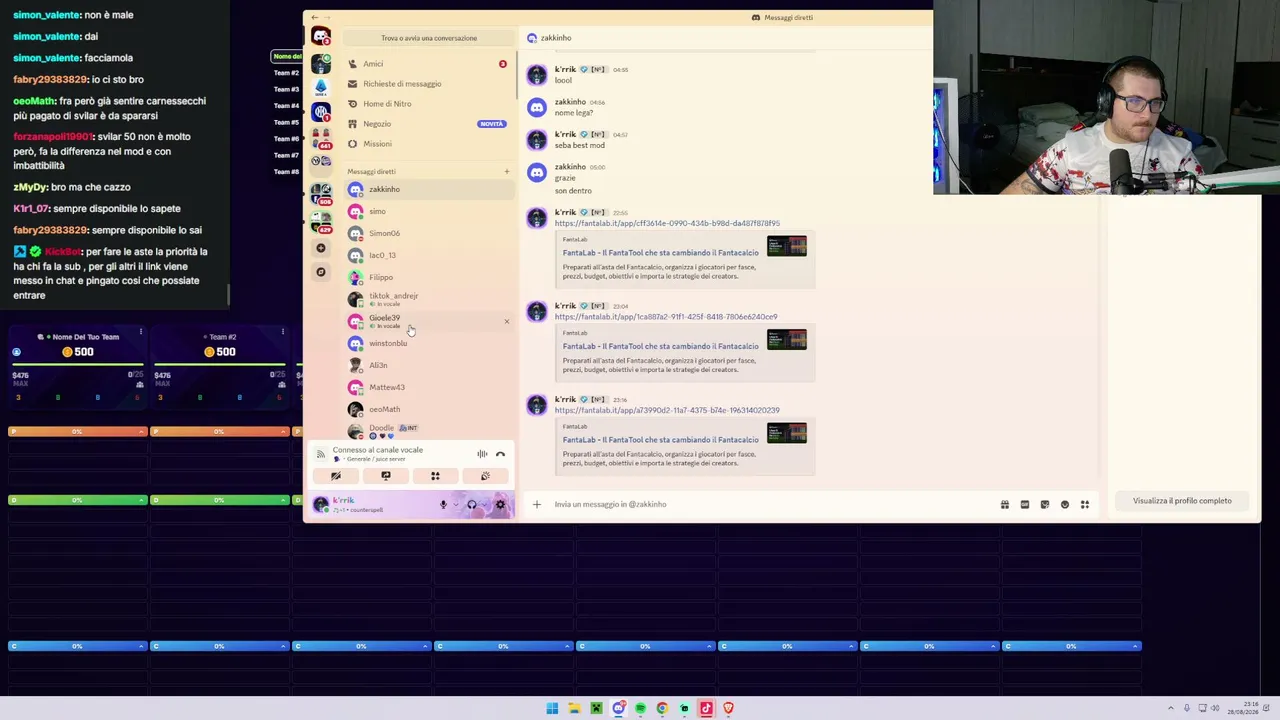Open the first FantaLab embed title link

[660, 253]
